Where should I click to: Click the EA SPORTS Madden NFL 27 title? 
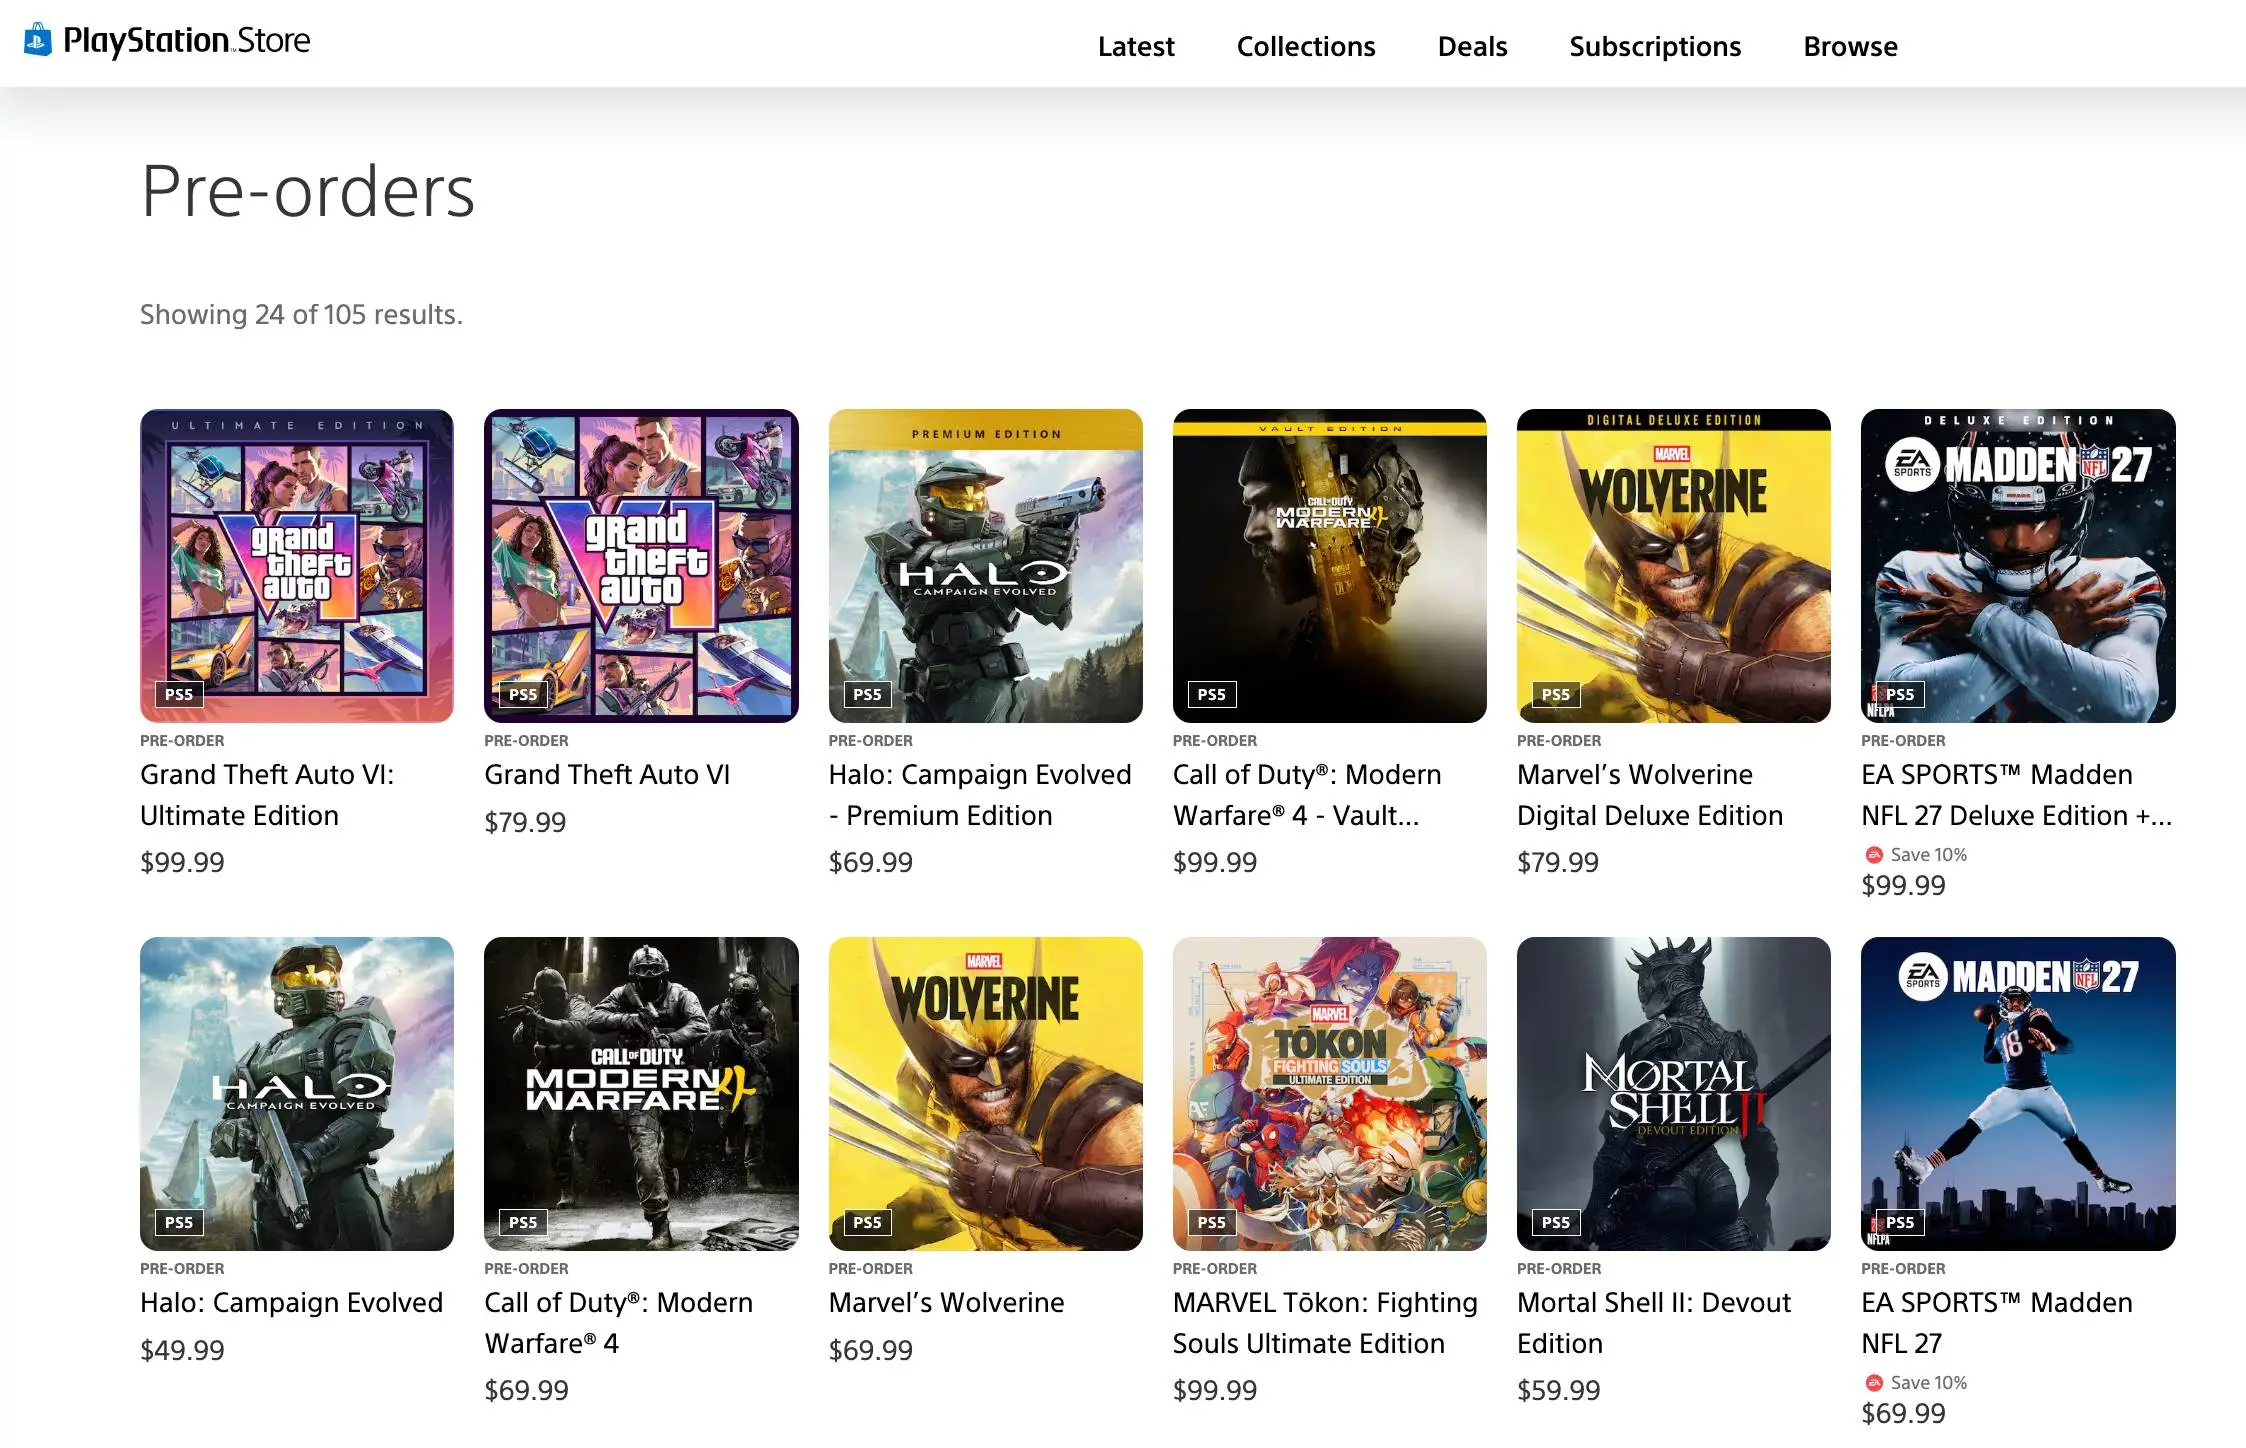1997,1323
